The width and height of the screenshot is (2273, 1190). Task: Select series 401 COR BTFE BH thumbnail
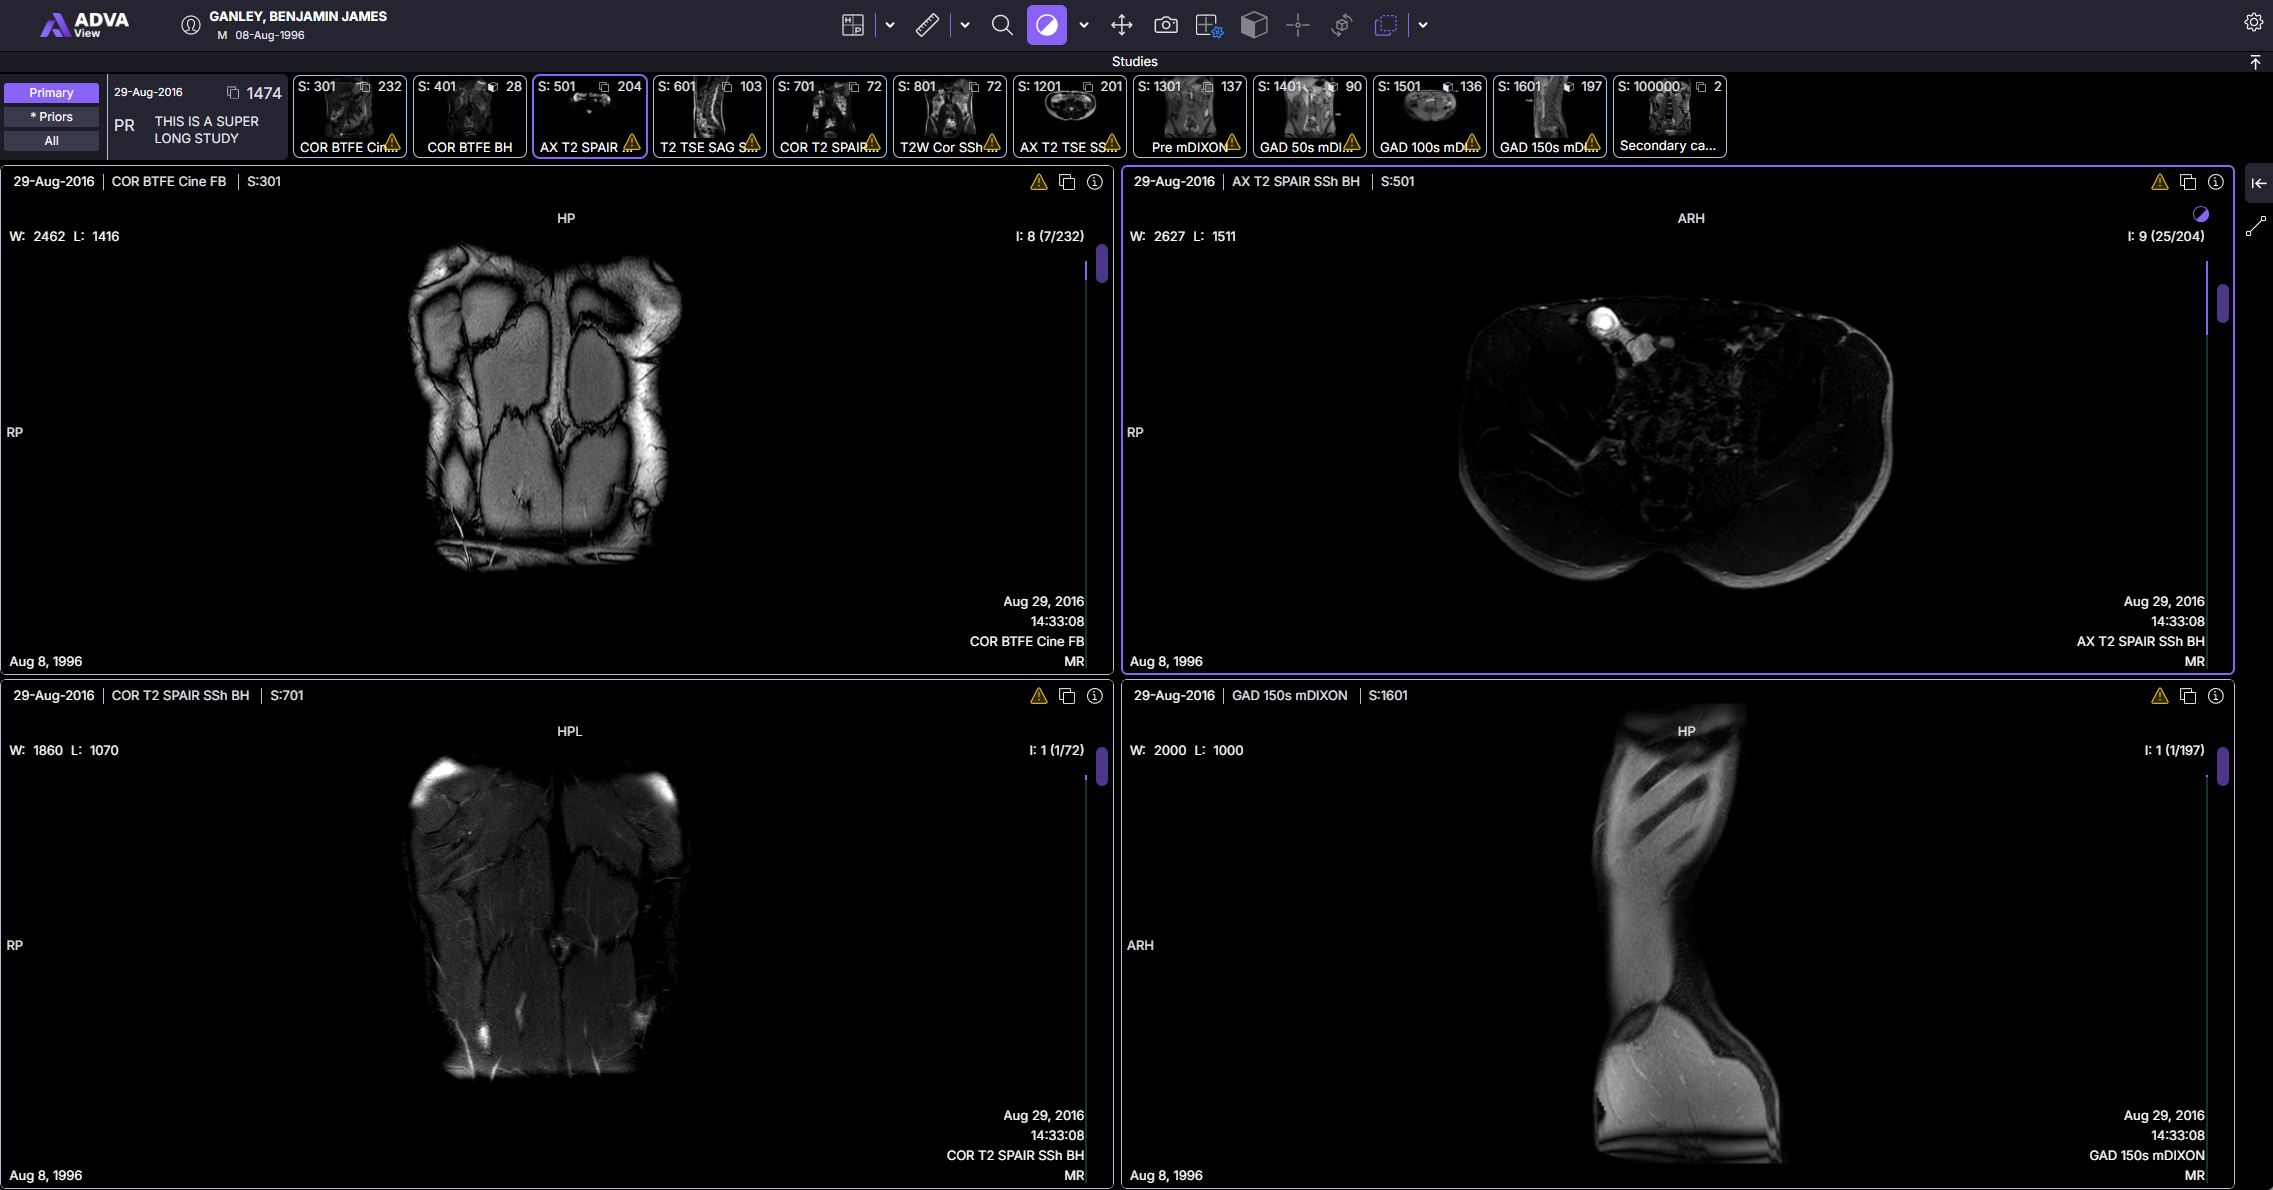pos(470,116)
